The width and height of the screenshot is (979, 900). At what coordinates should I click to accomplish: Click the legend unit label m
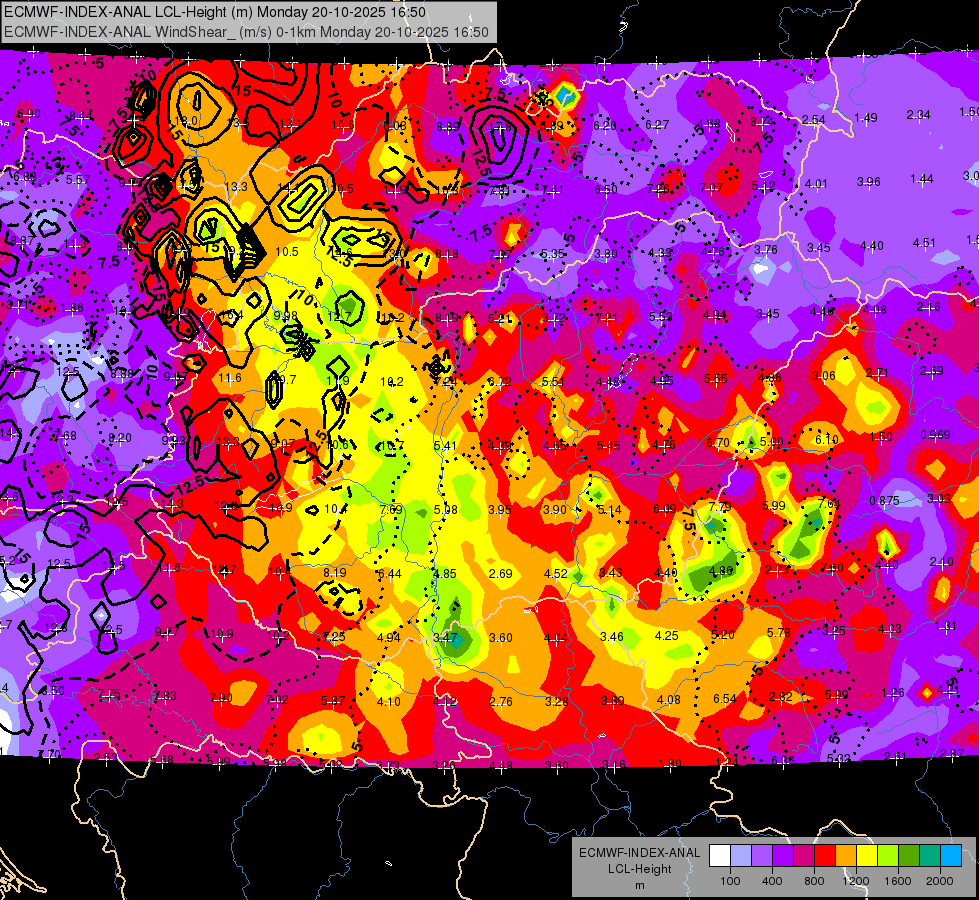pos(639,886)
